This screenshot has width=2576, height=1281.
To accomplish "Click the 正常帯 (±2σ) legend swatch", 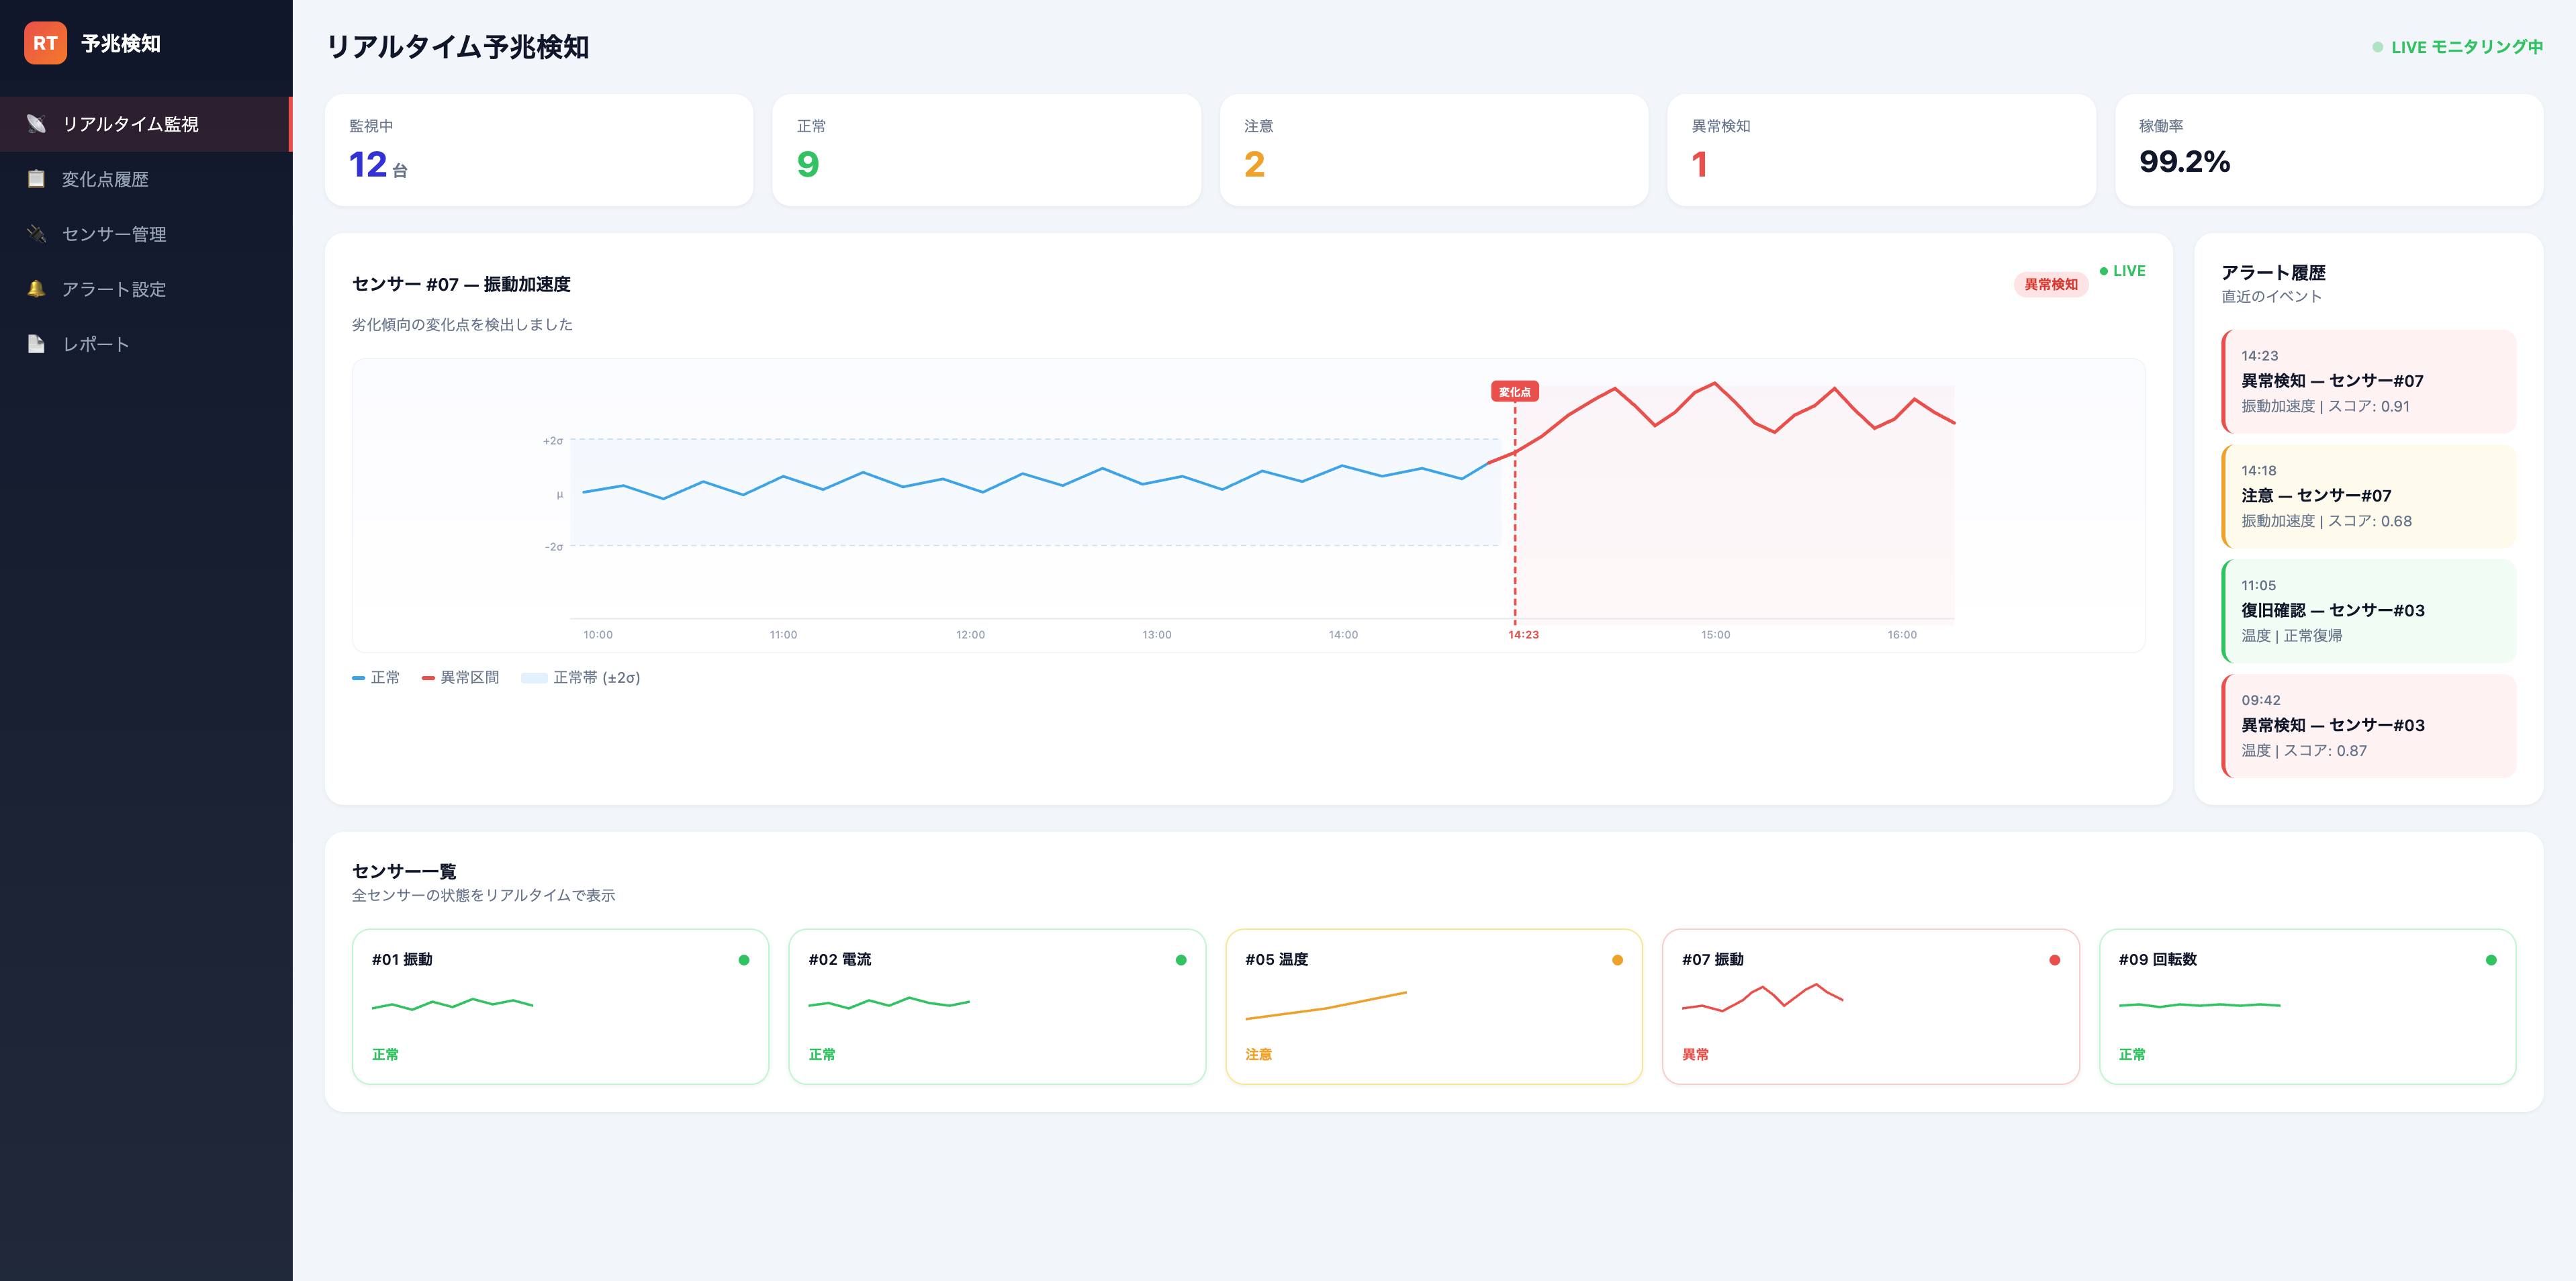I will tap(534, 678).
